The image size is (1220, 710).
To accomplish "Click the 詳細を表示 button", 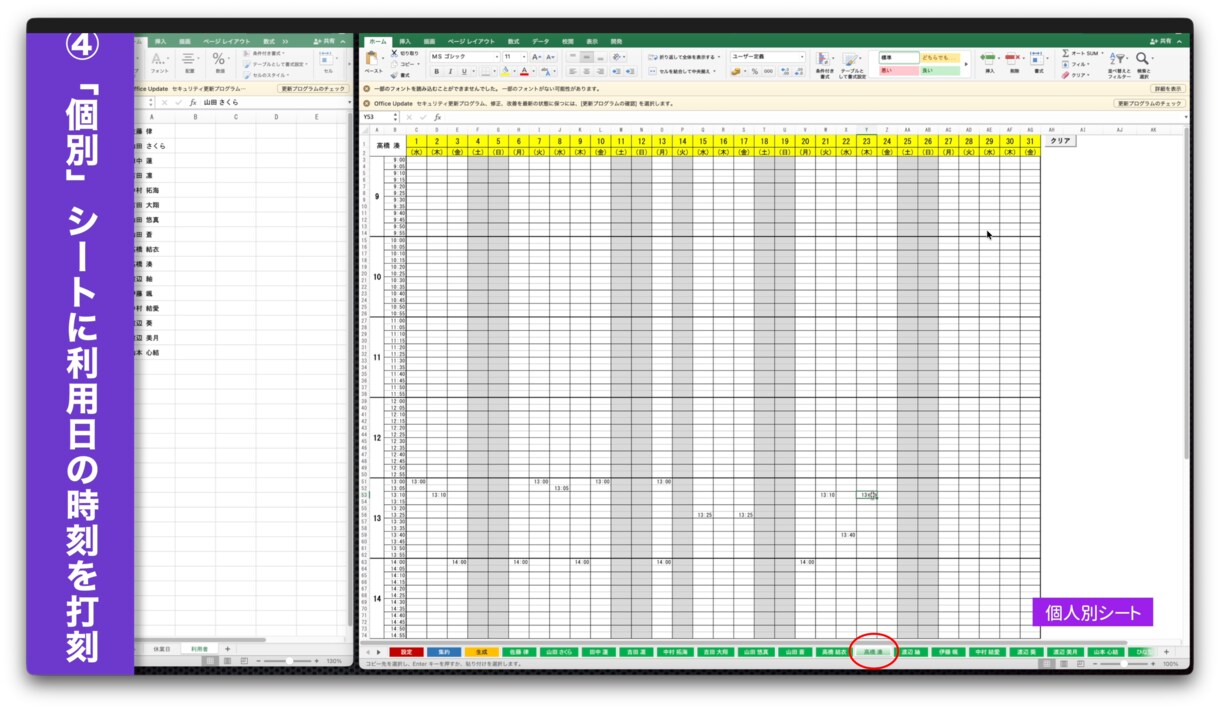I will coord(1167,88).
